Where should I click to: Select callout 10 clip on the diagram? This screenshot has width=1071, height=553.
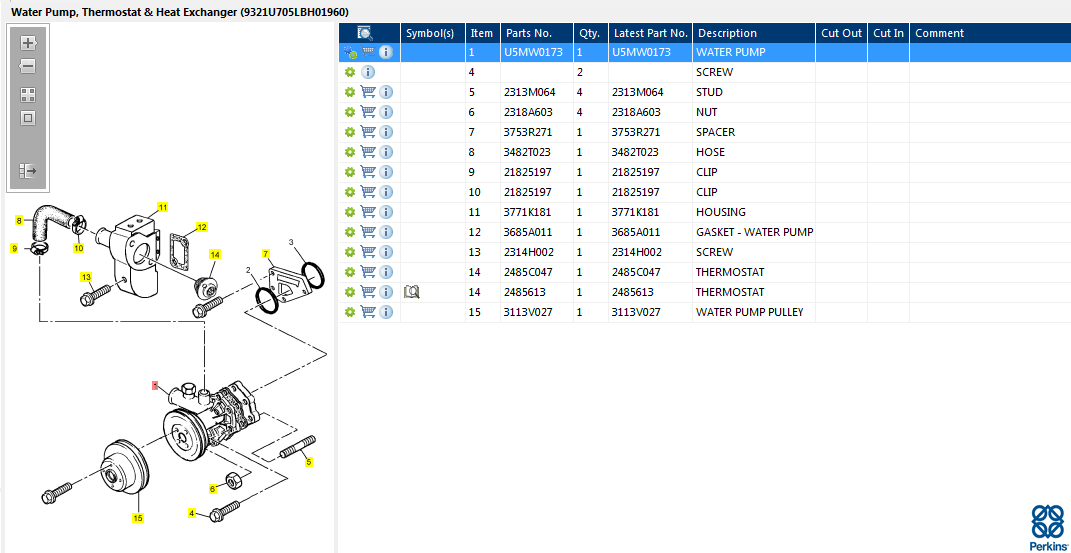click(x=79, y=248)
